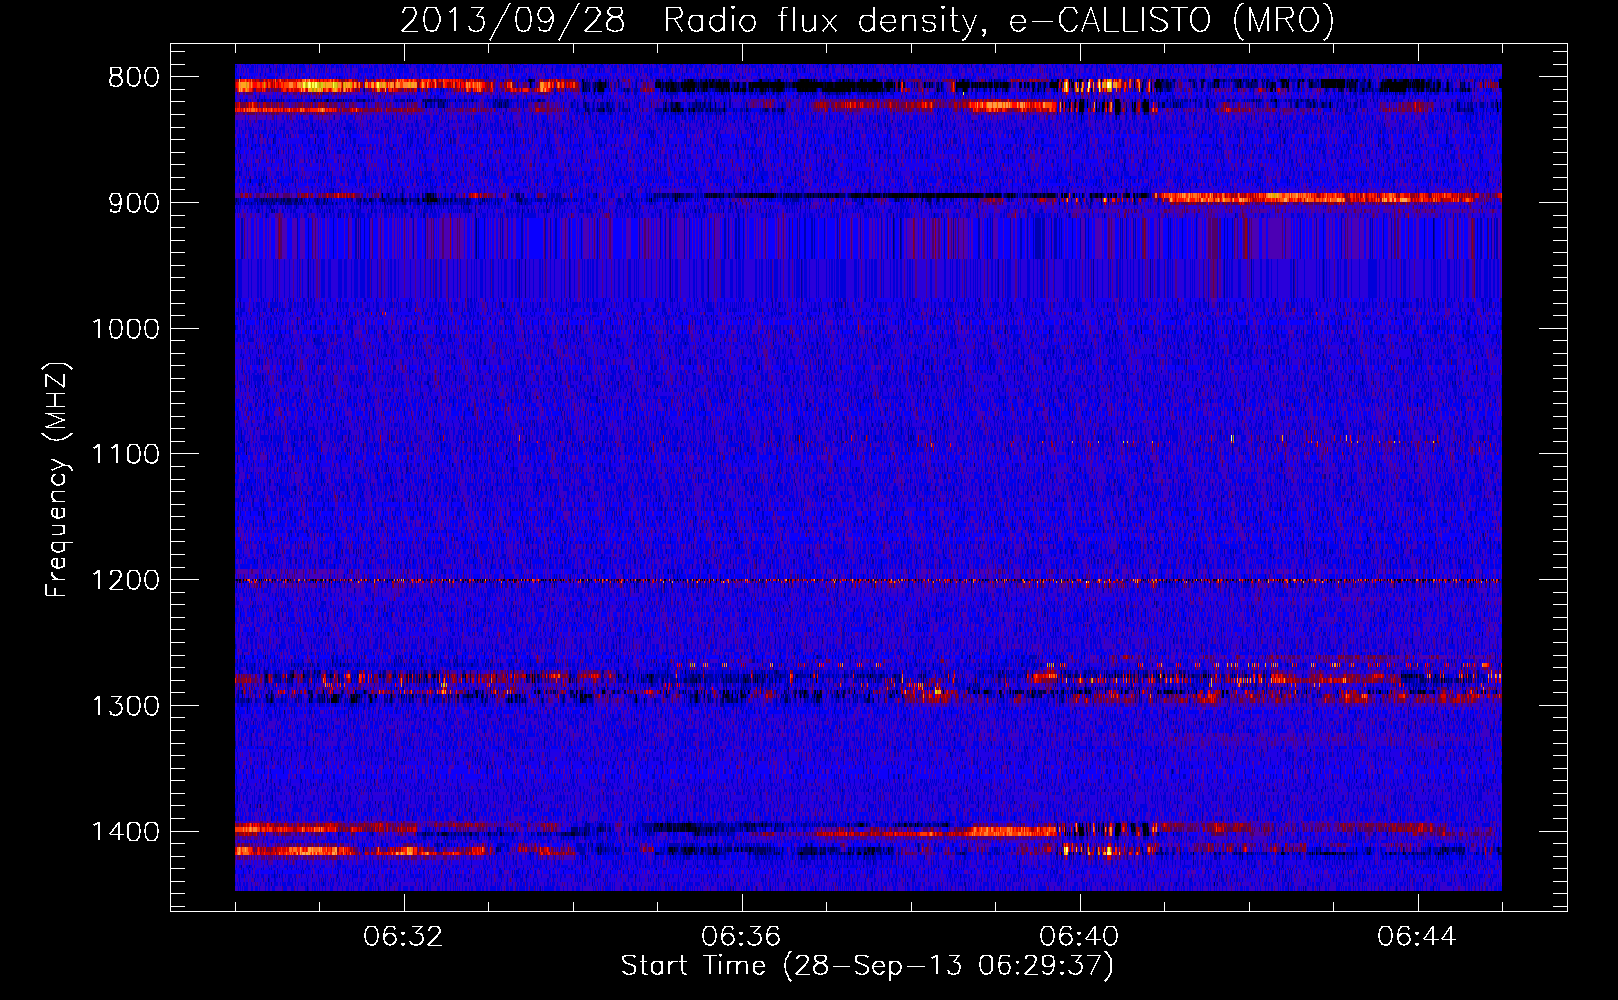Click the 'Frequency (MHZ)' axis label
This screenshot has height=1000, width=1618.
(x=57, y=479)
